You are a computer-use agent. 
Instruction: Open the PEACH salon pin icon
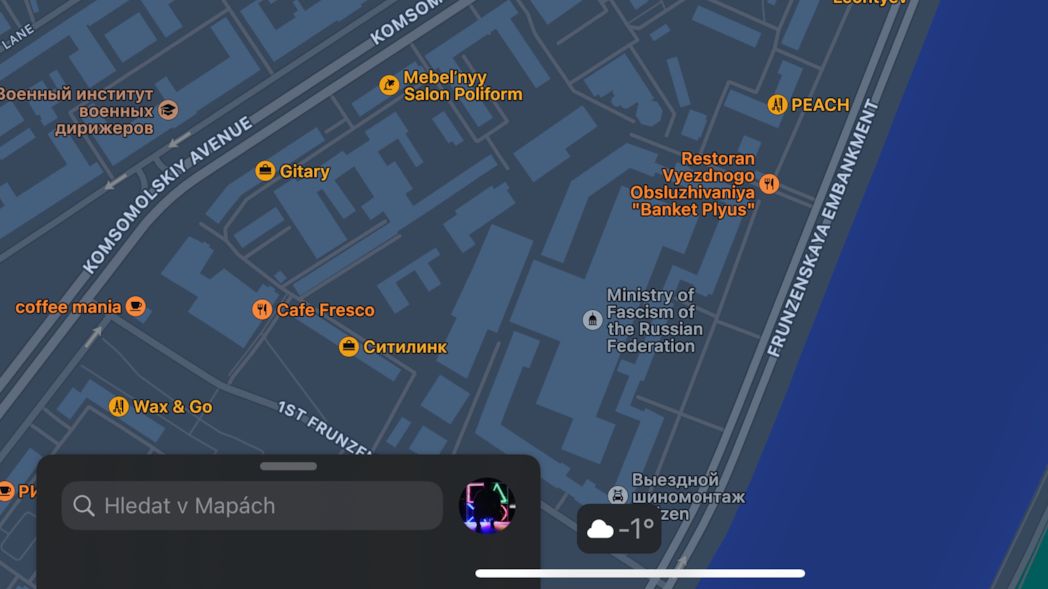(777, 104)
